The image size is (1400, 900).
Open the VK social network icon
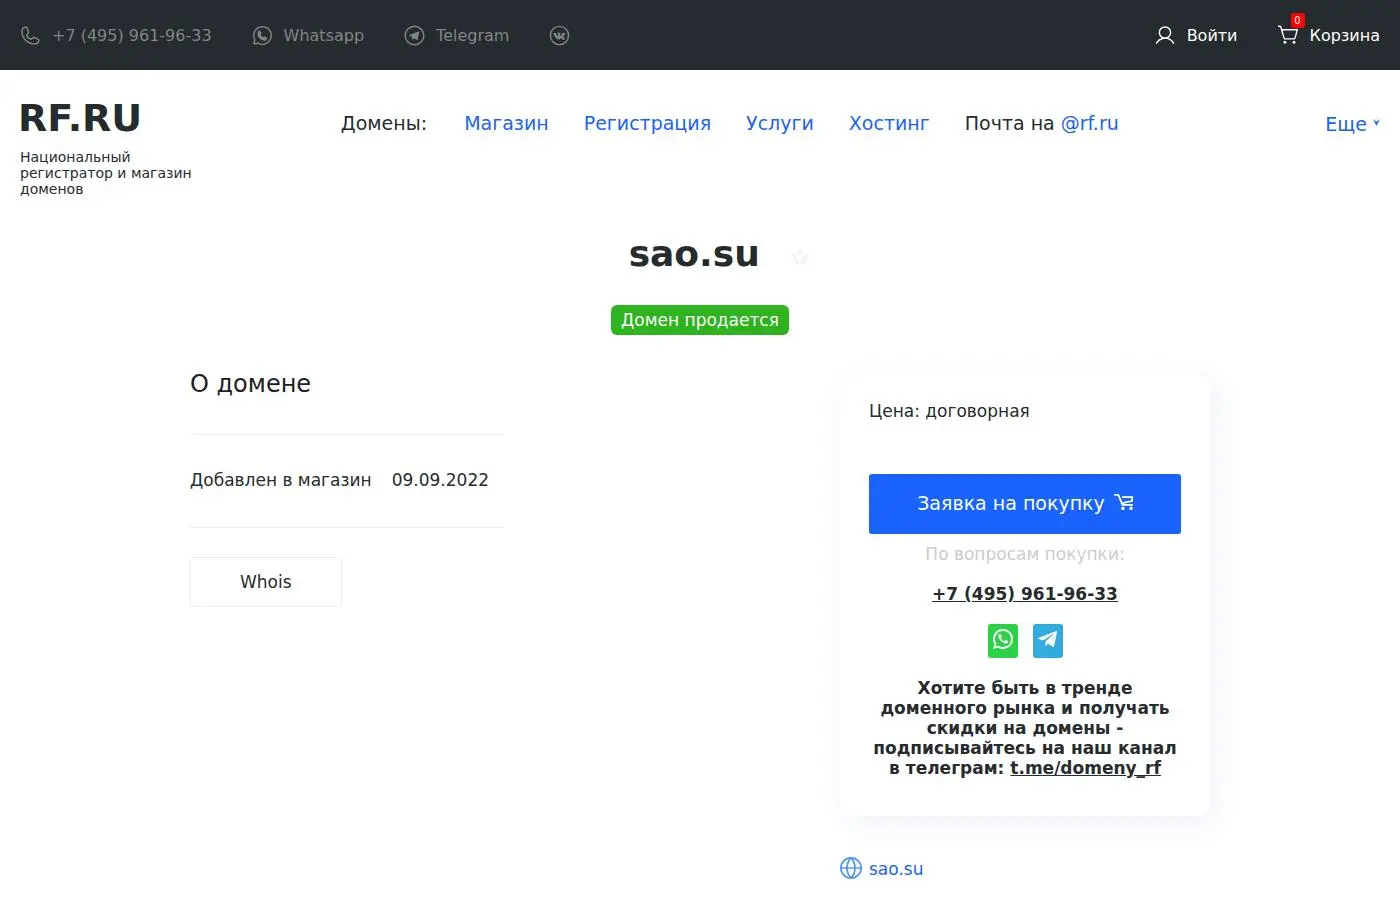(559, 36)
